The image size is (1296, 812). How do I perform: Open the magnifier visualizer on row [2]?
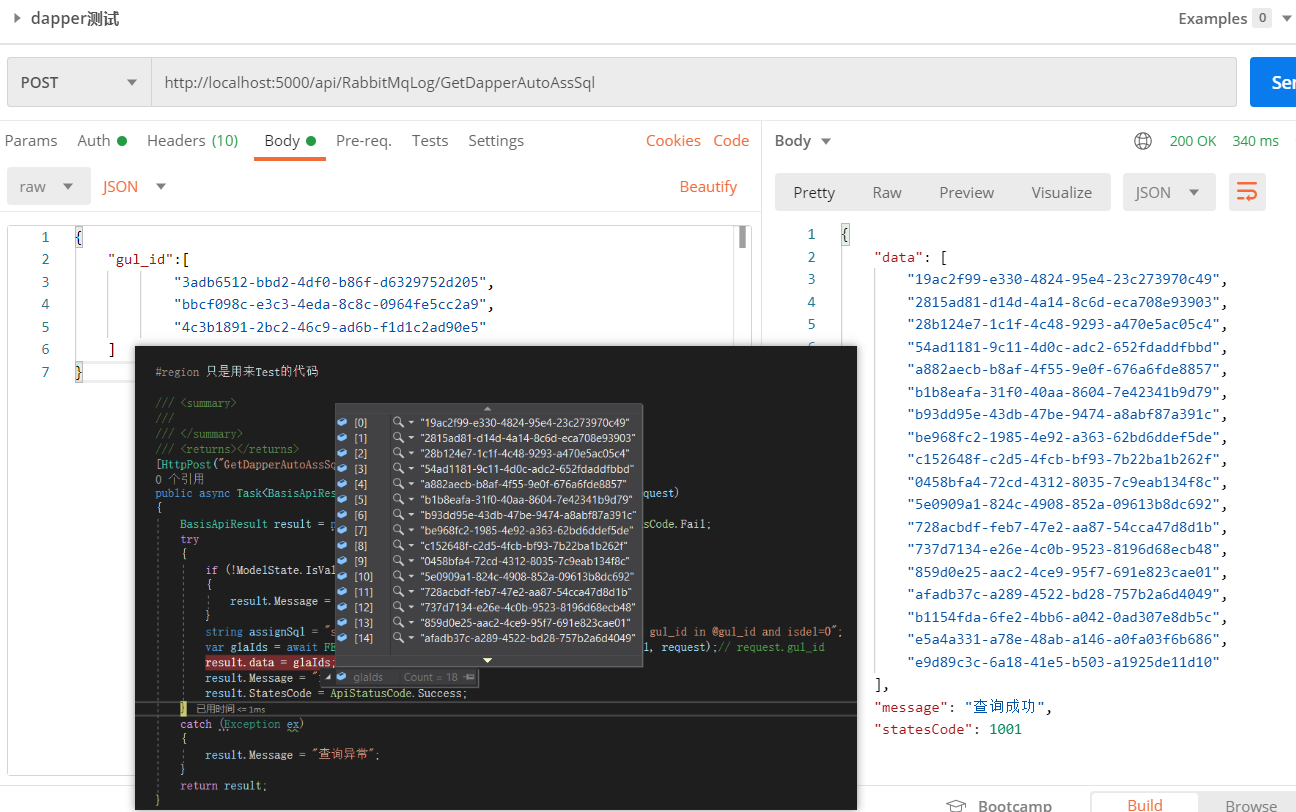tap(398, 453)
